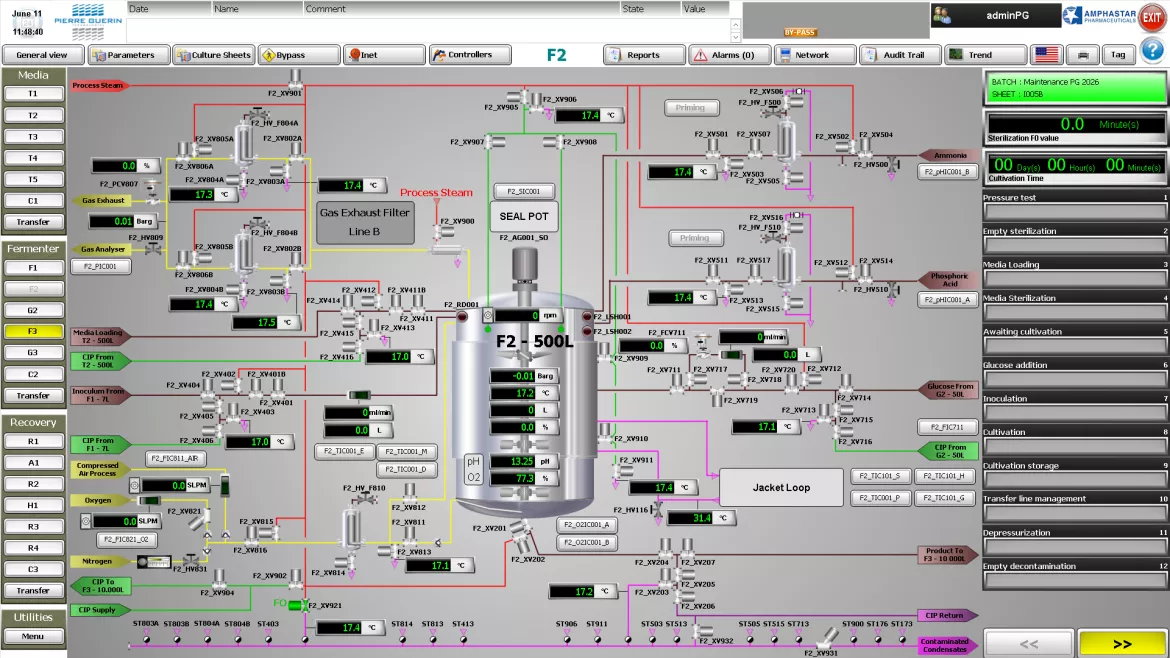Open the Audit Trail view
Viewport: 1170px width, 658px height.
pos(899,54)
